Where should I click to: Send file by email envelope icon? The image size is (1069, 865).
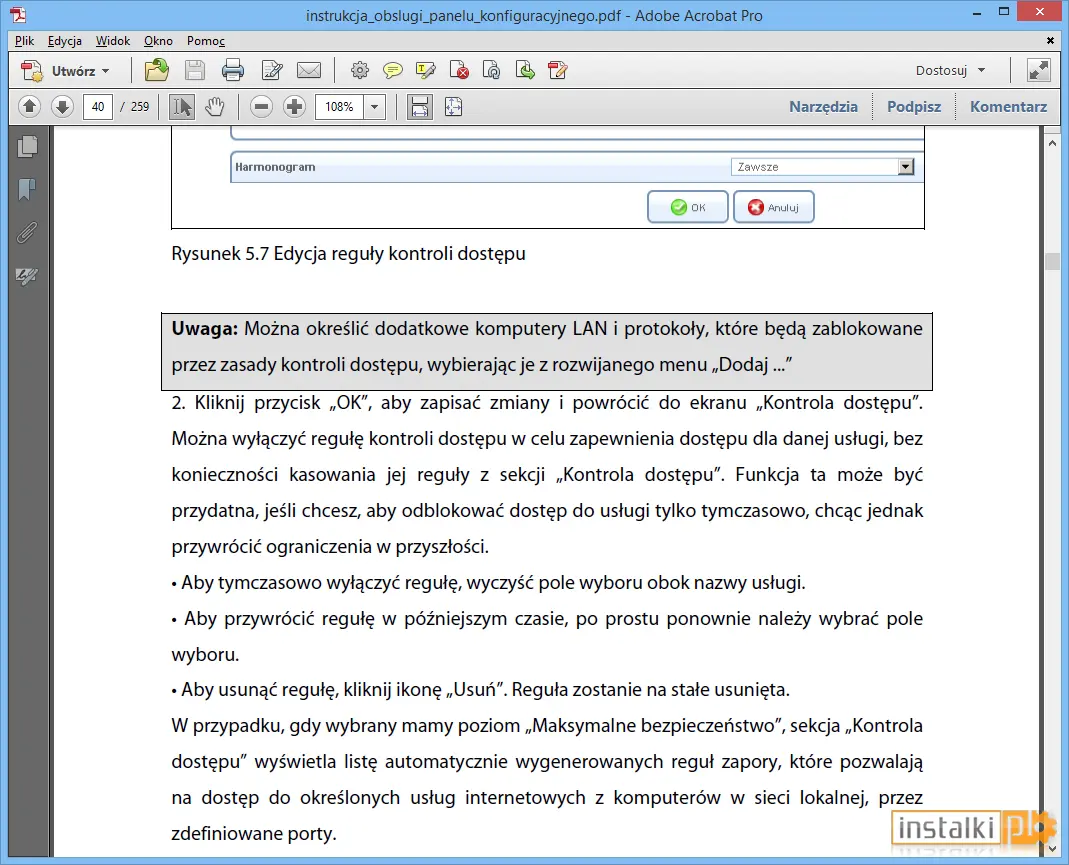point(309,70)
